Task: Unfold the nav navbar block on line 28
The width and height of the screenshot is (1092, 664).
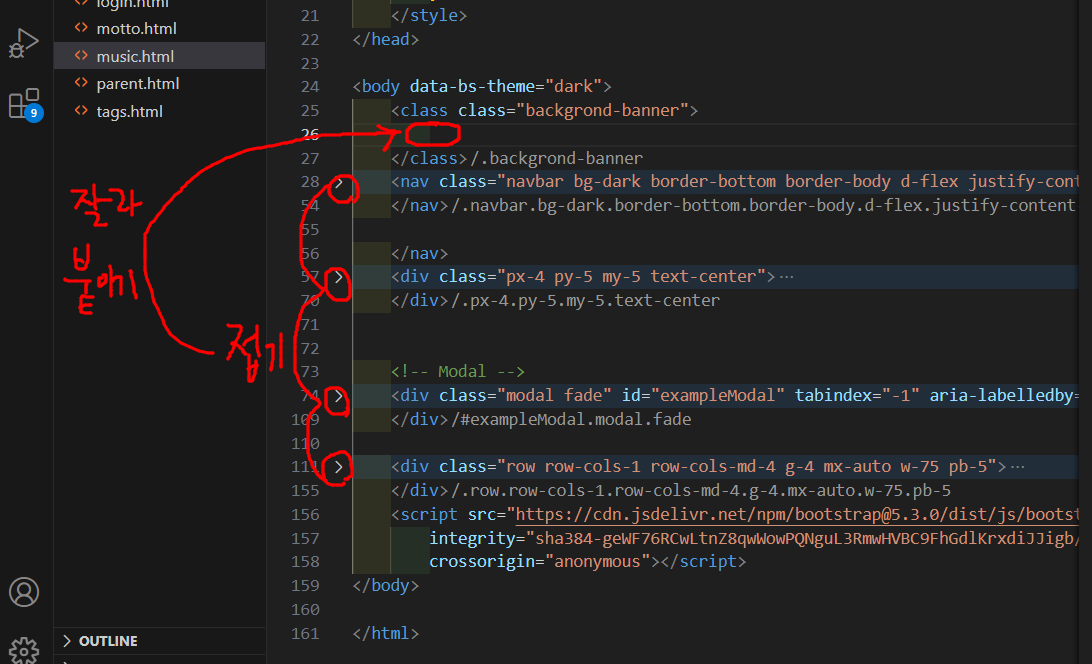Action: 339,183
